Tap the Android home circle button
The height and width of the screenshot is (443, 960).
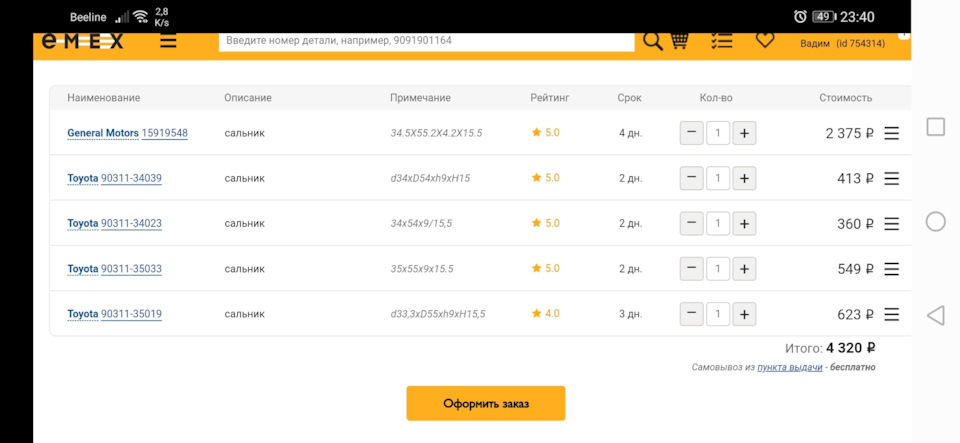click(x=936, y=222)
